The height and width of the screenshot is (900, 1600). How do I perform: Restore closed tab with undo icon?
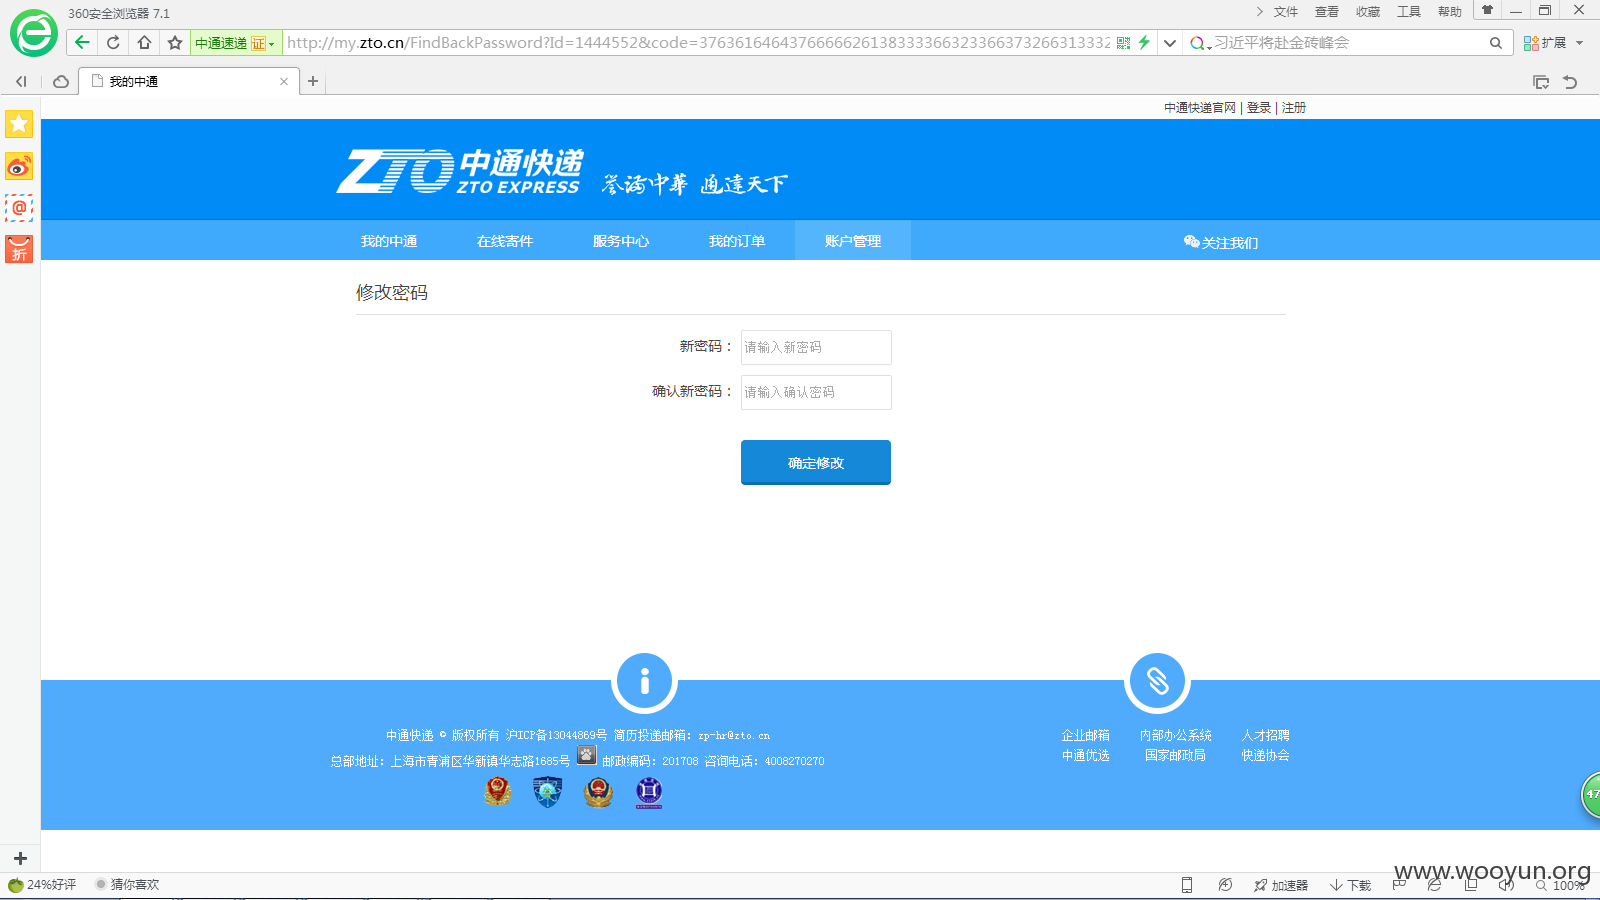pyautogui.click(x=1570, y=82)
